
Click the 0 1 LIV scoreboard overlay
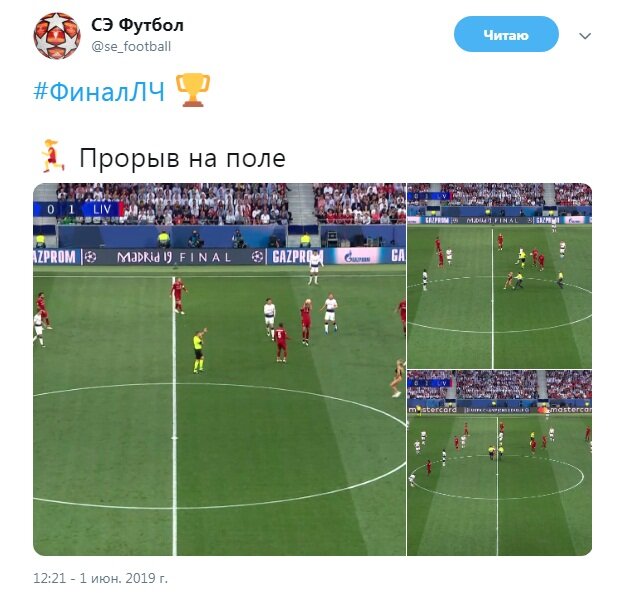click(78, 209)
